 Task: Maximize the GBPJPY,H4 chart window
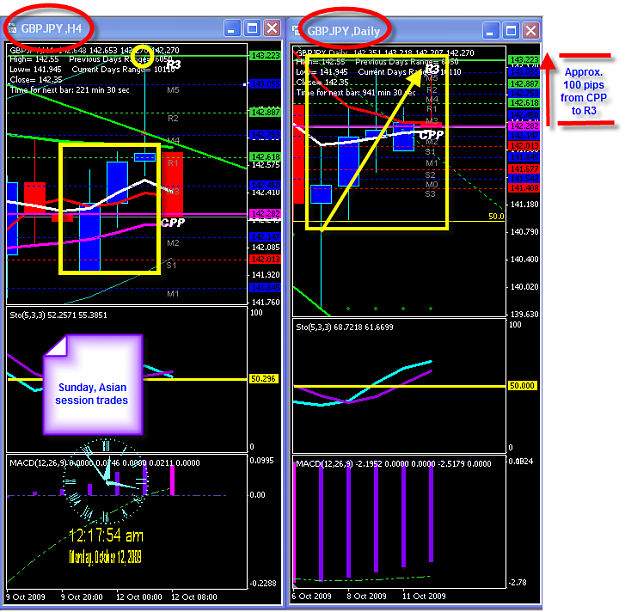pyautogui.click(x=252, y=28)
